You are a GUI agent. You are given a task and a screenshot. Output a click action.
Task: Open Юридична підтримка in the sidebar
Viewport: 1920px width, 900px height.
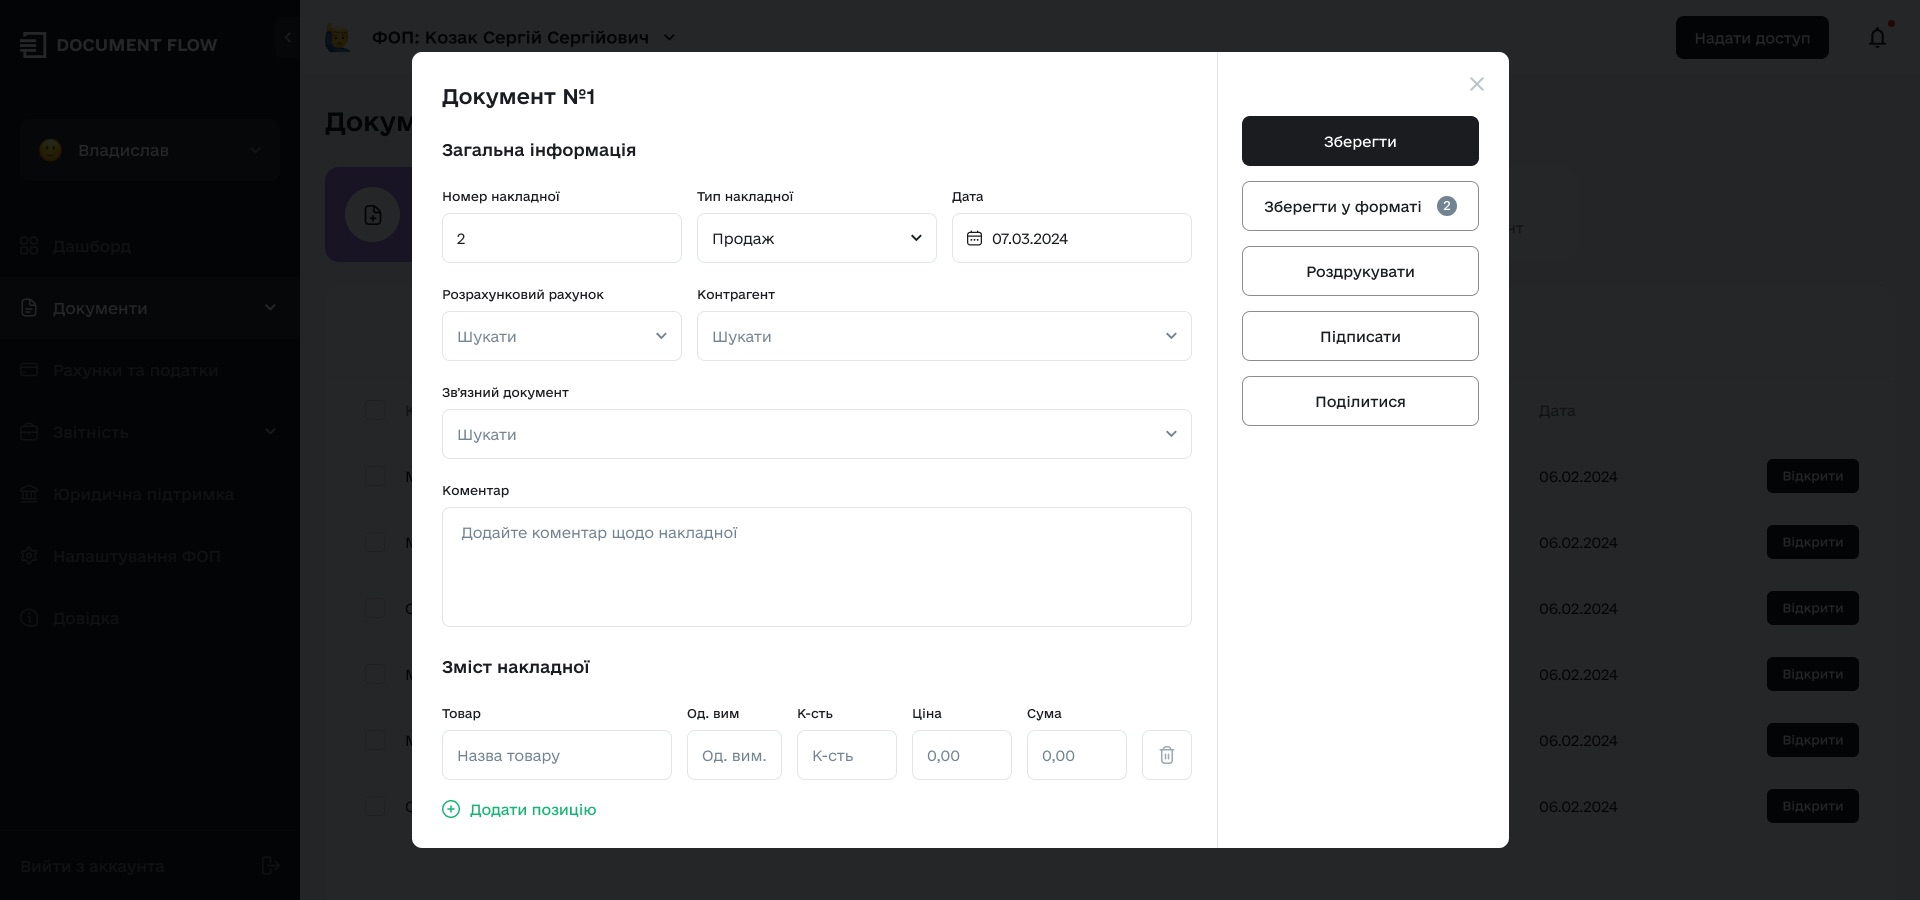click(143, 494)
